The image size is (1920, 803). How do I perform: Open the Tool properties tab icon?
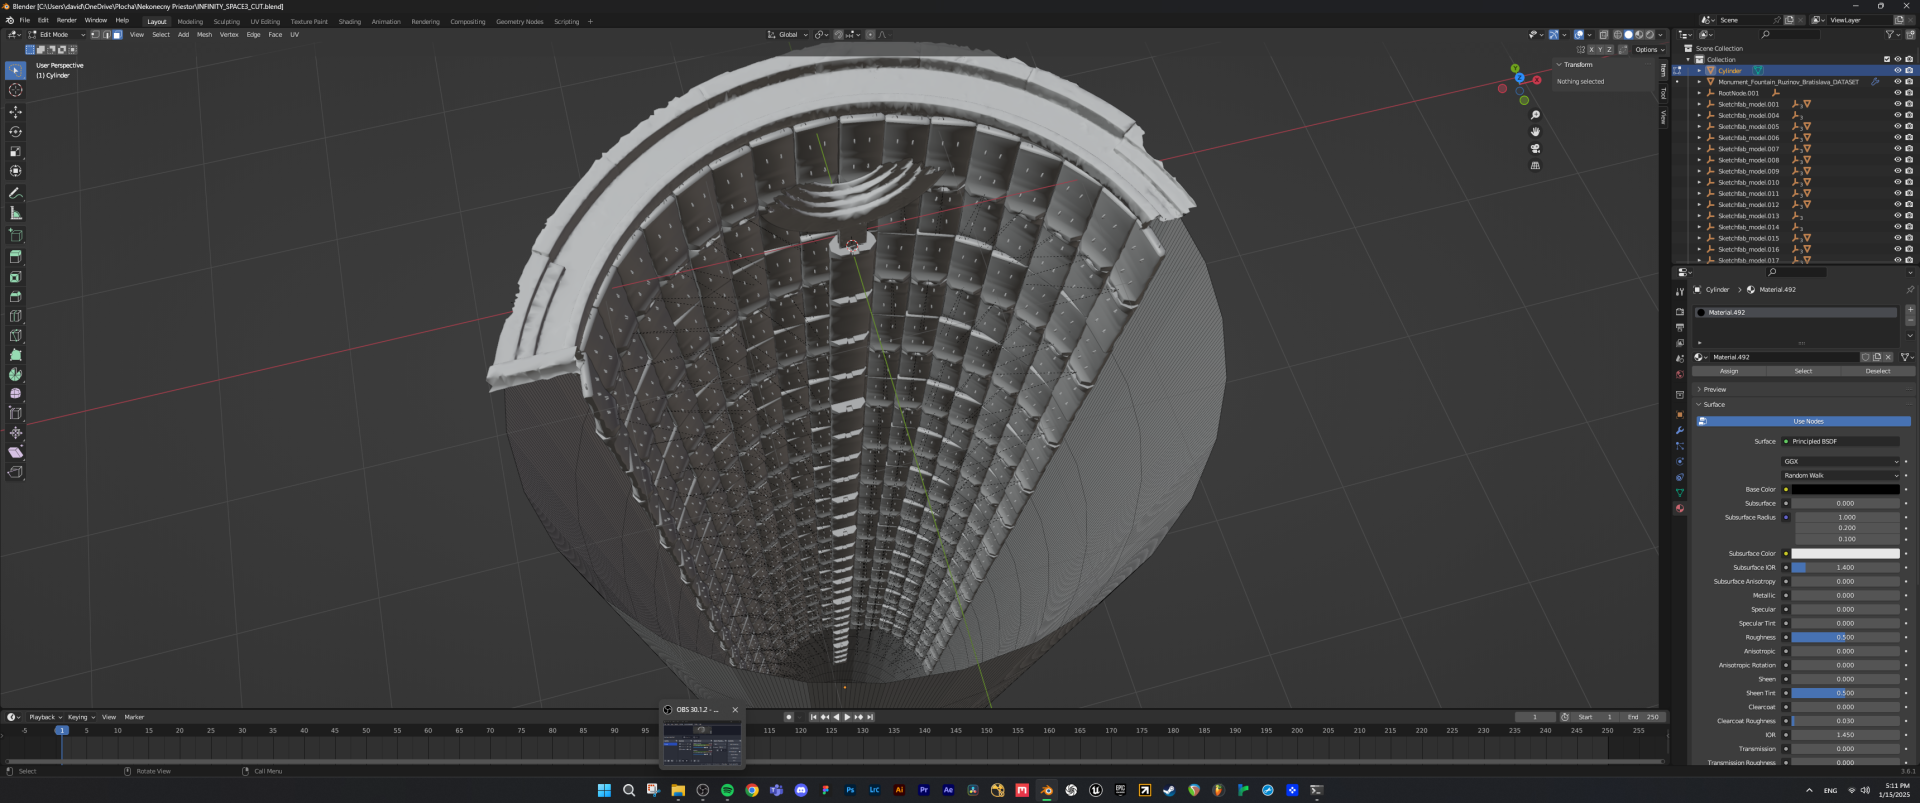1680,292
